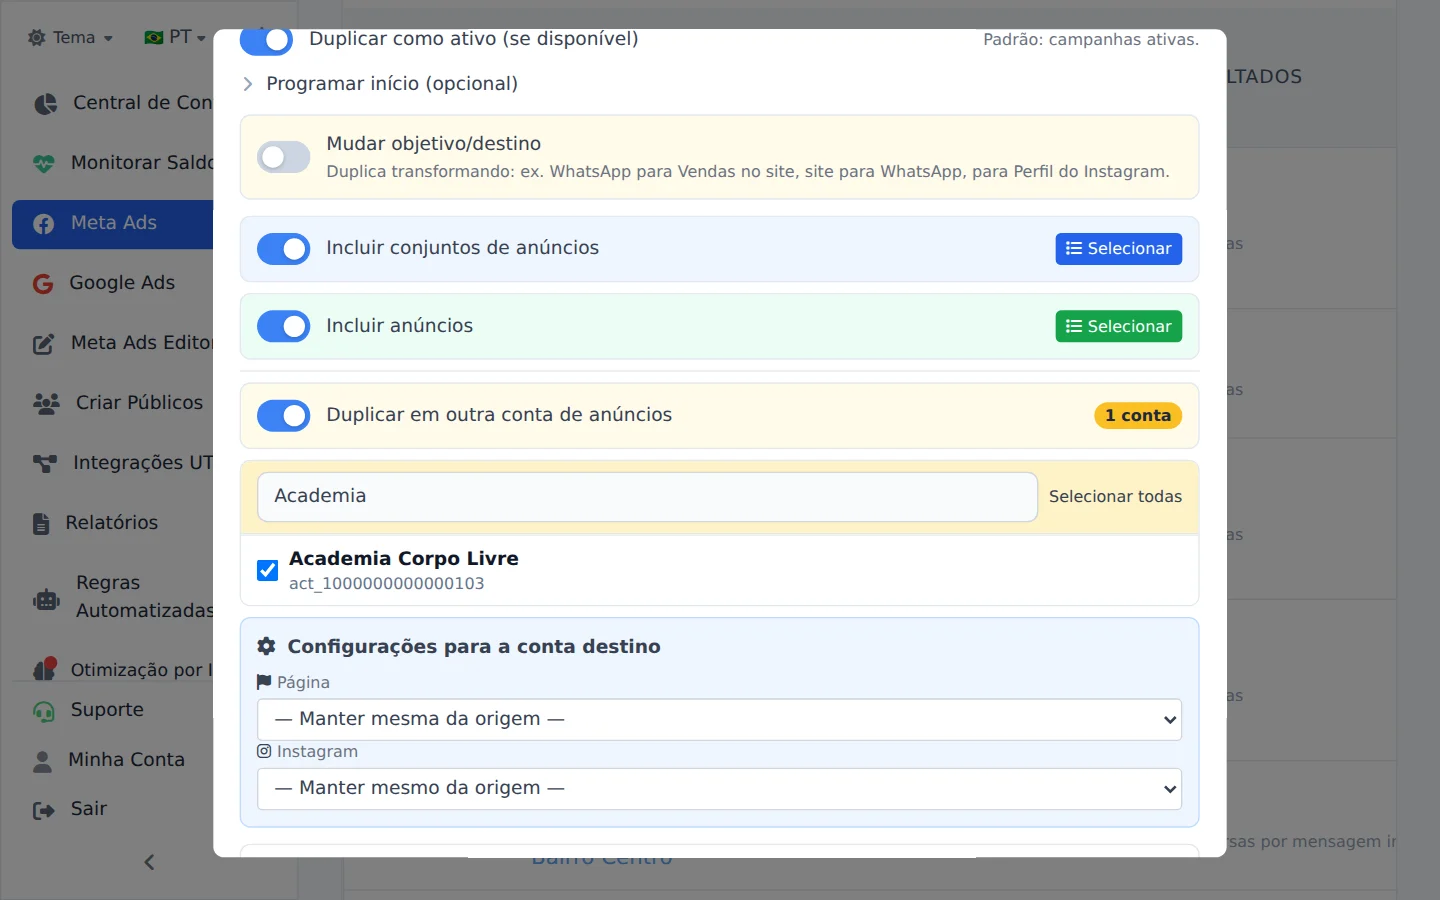Image resolution: width=1440 pixels, height=900 pixels.
Task: Click the Meta Ads Editor pencil icon
Action: pyautogui.click(x=44, y=344)
